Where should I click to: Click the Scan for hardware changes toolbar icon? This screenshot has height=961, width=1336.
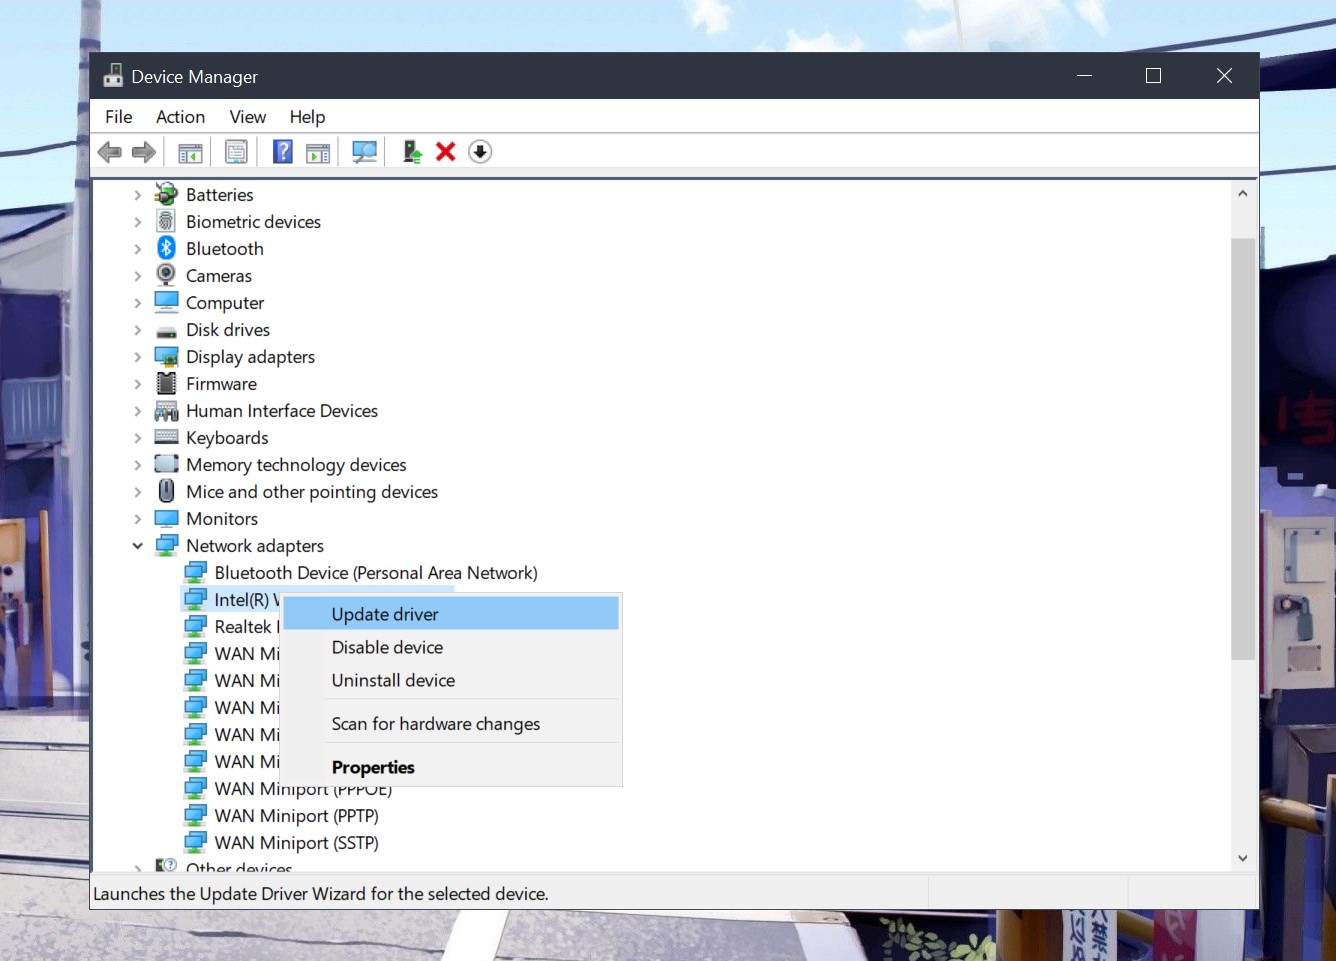(364, 152)
